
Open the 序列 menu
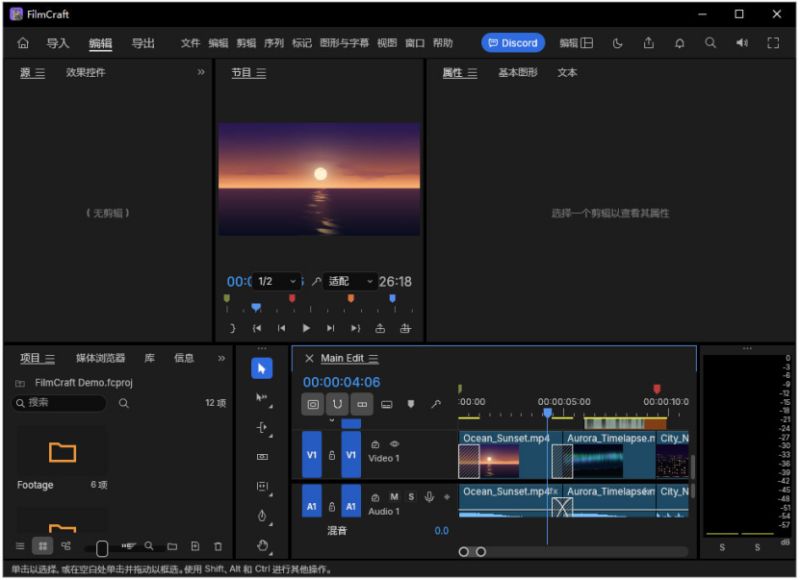(273, 43)
